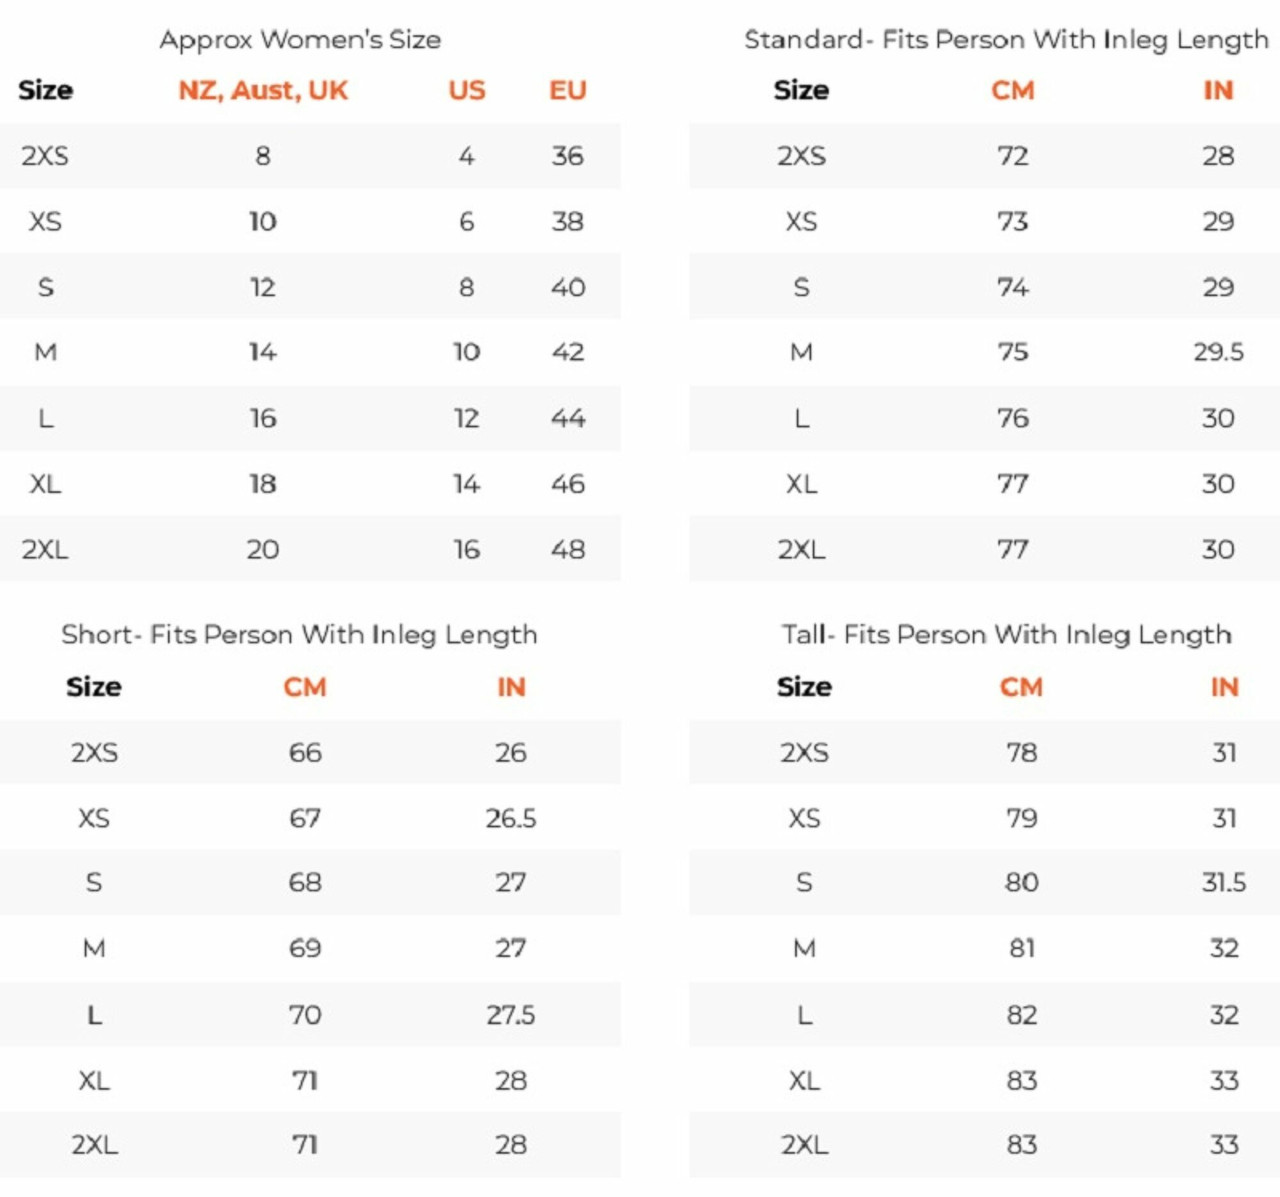
Task: Select the US column header
Action: (466, 91)
